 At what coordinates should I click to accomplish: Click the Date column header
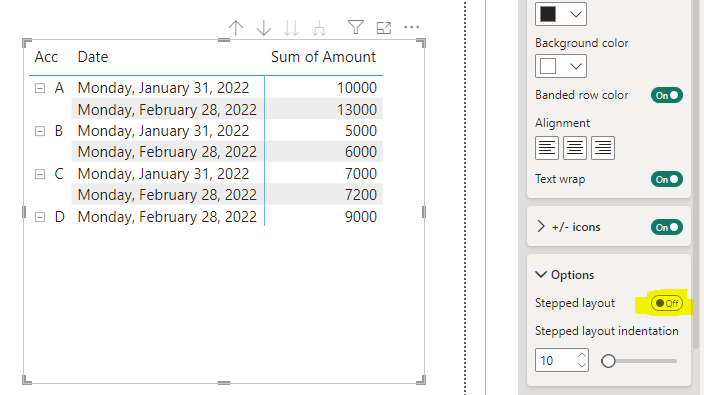coord(93,57)
